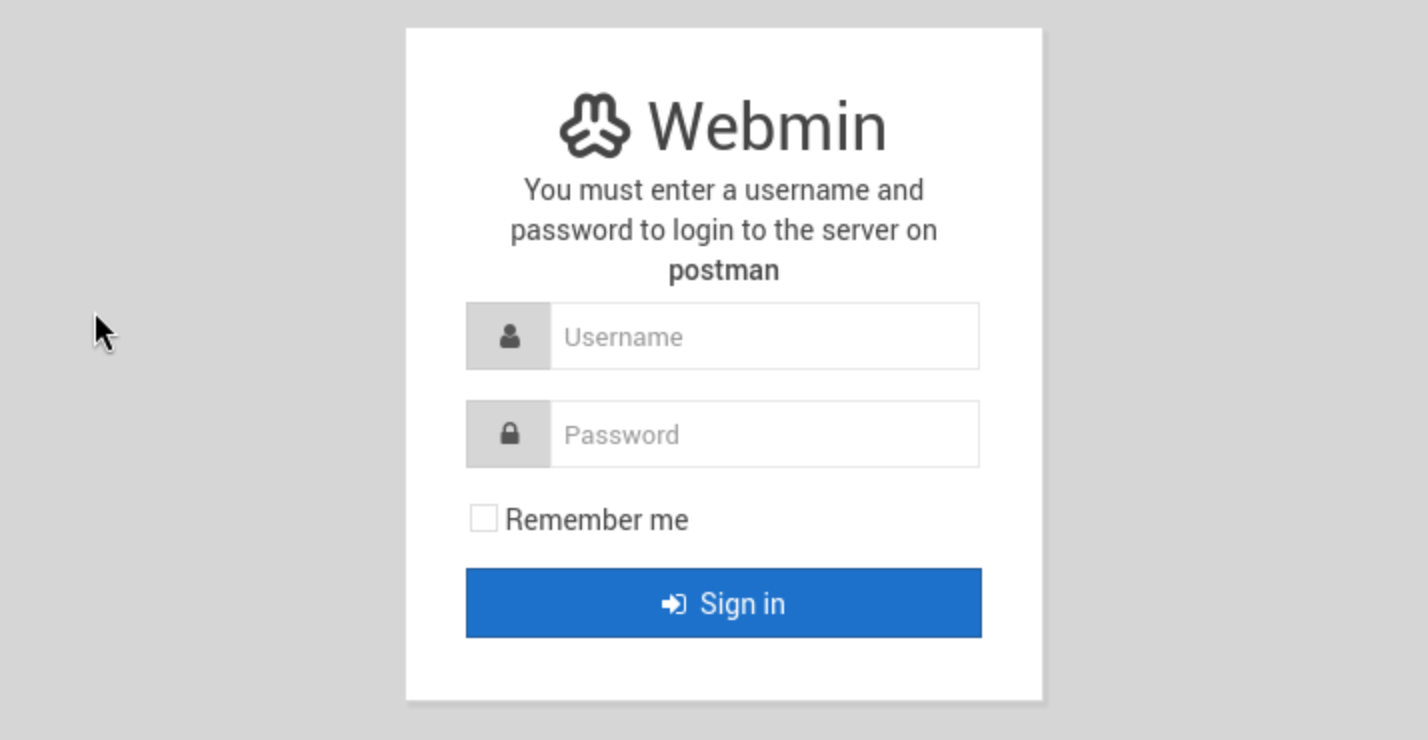Screen dimensions: 1428x740
Task: Click the bold "postman" hostname text
Action: tap(723, 270)
